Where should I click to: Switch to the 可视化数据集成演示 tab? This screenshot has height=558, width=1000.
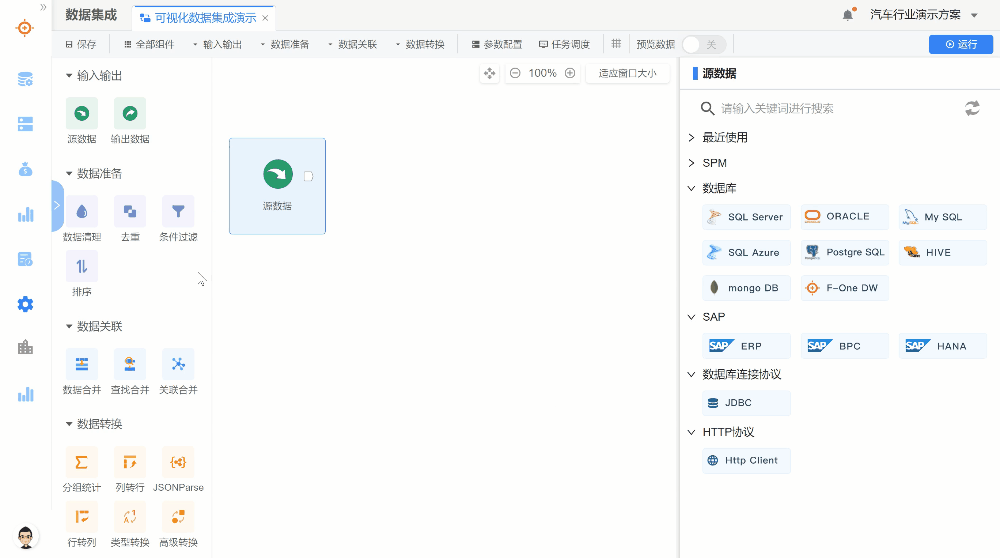(204, 17)
